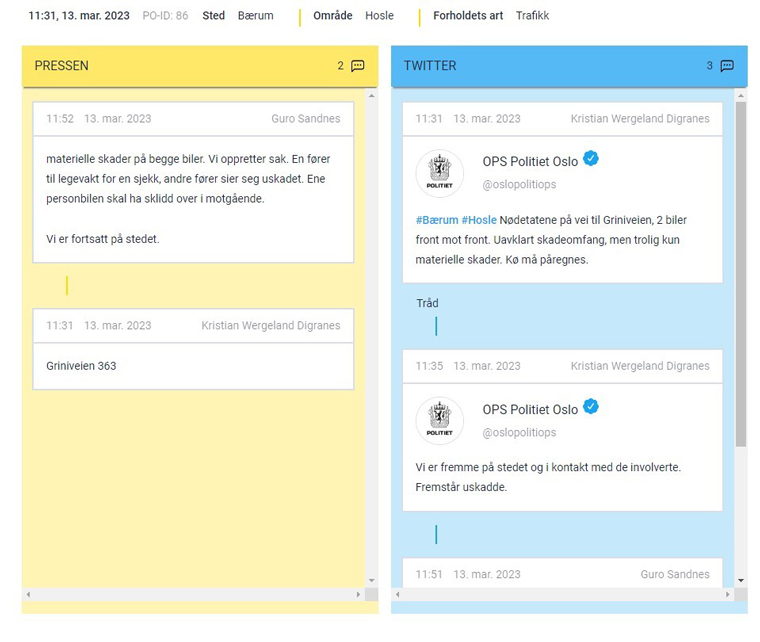Viewport: 760px width, 642px height.
Task: Click the '11:35' timestamp in TWITTER panel
Action: click(x=429, y=366)
